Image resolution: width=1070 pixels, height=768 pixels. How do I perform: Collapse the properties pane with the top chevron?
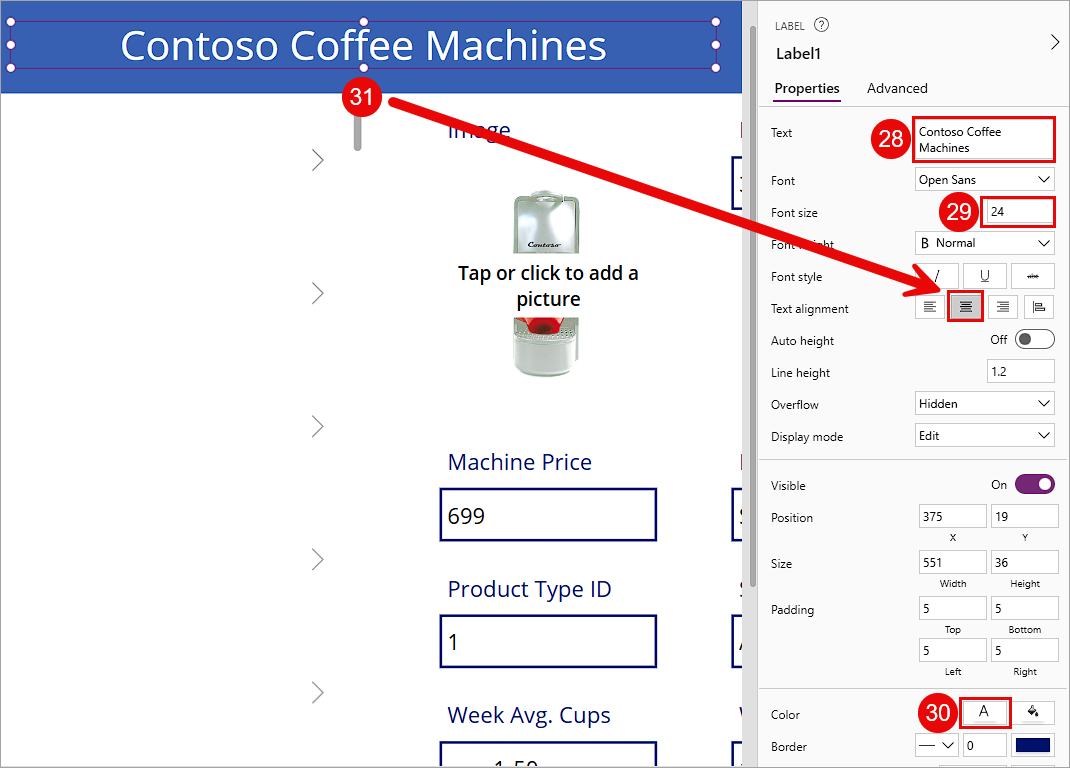click(x=1054, y=42)
